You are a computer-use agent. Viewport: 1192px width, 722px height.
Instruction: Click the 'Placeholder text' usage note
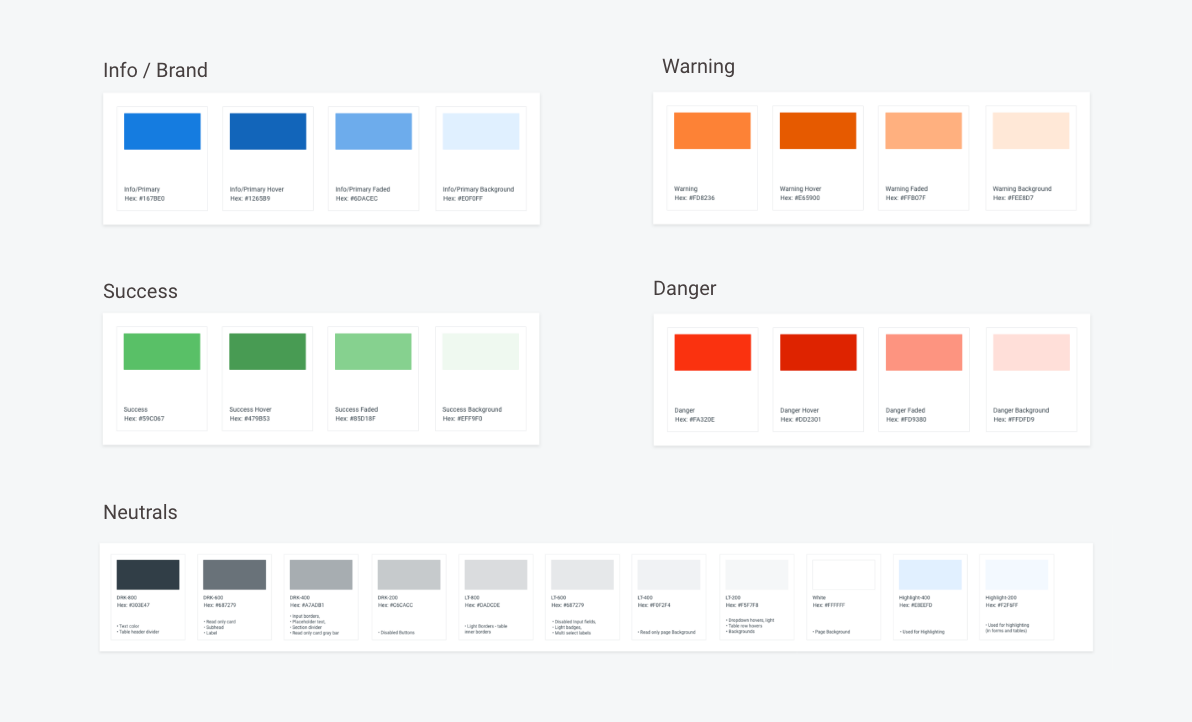[x=308, y=622]
